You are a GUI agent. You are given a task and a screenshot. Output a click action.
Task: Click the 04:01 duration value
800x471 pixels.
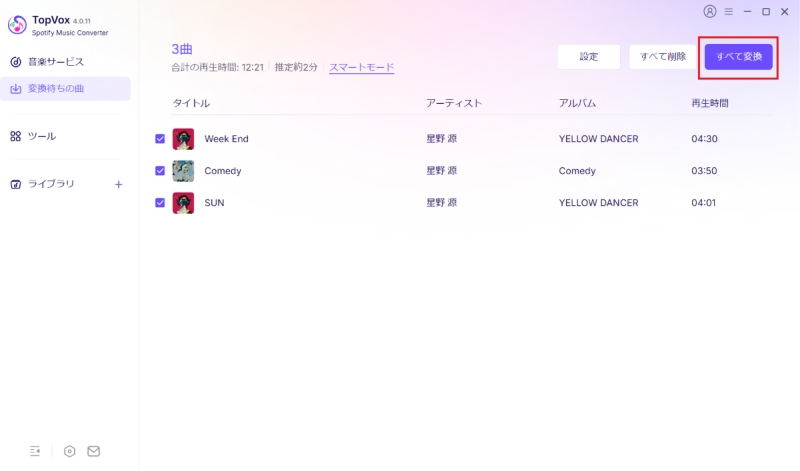(704, 203)
